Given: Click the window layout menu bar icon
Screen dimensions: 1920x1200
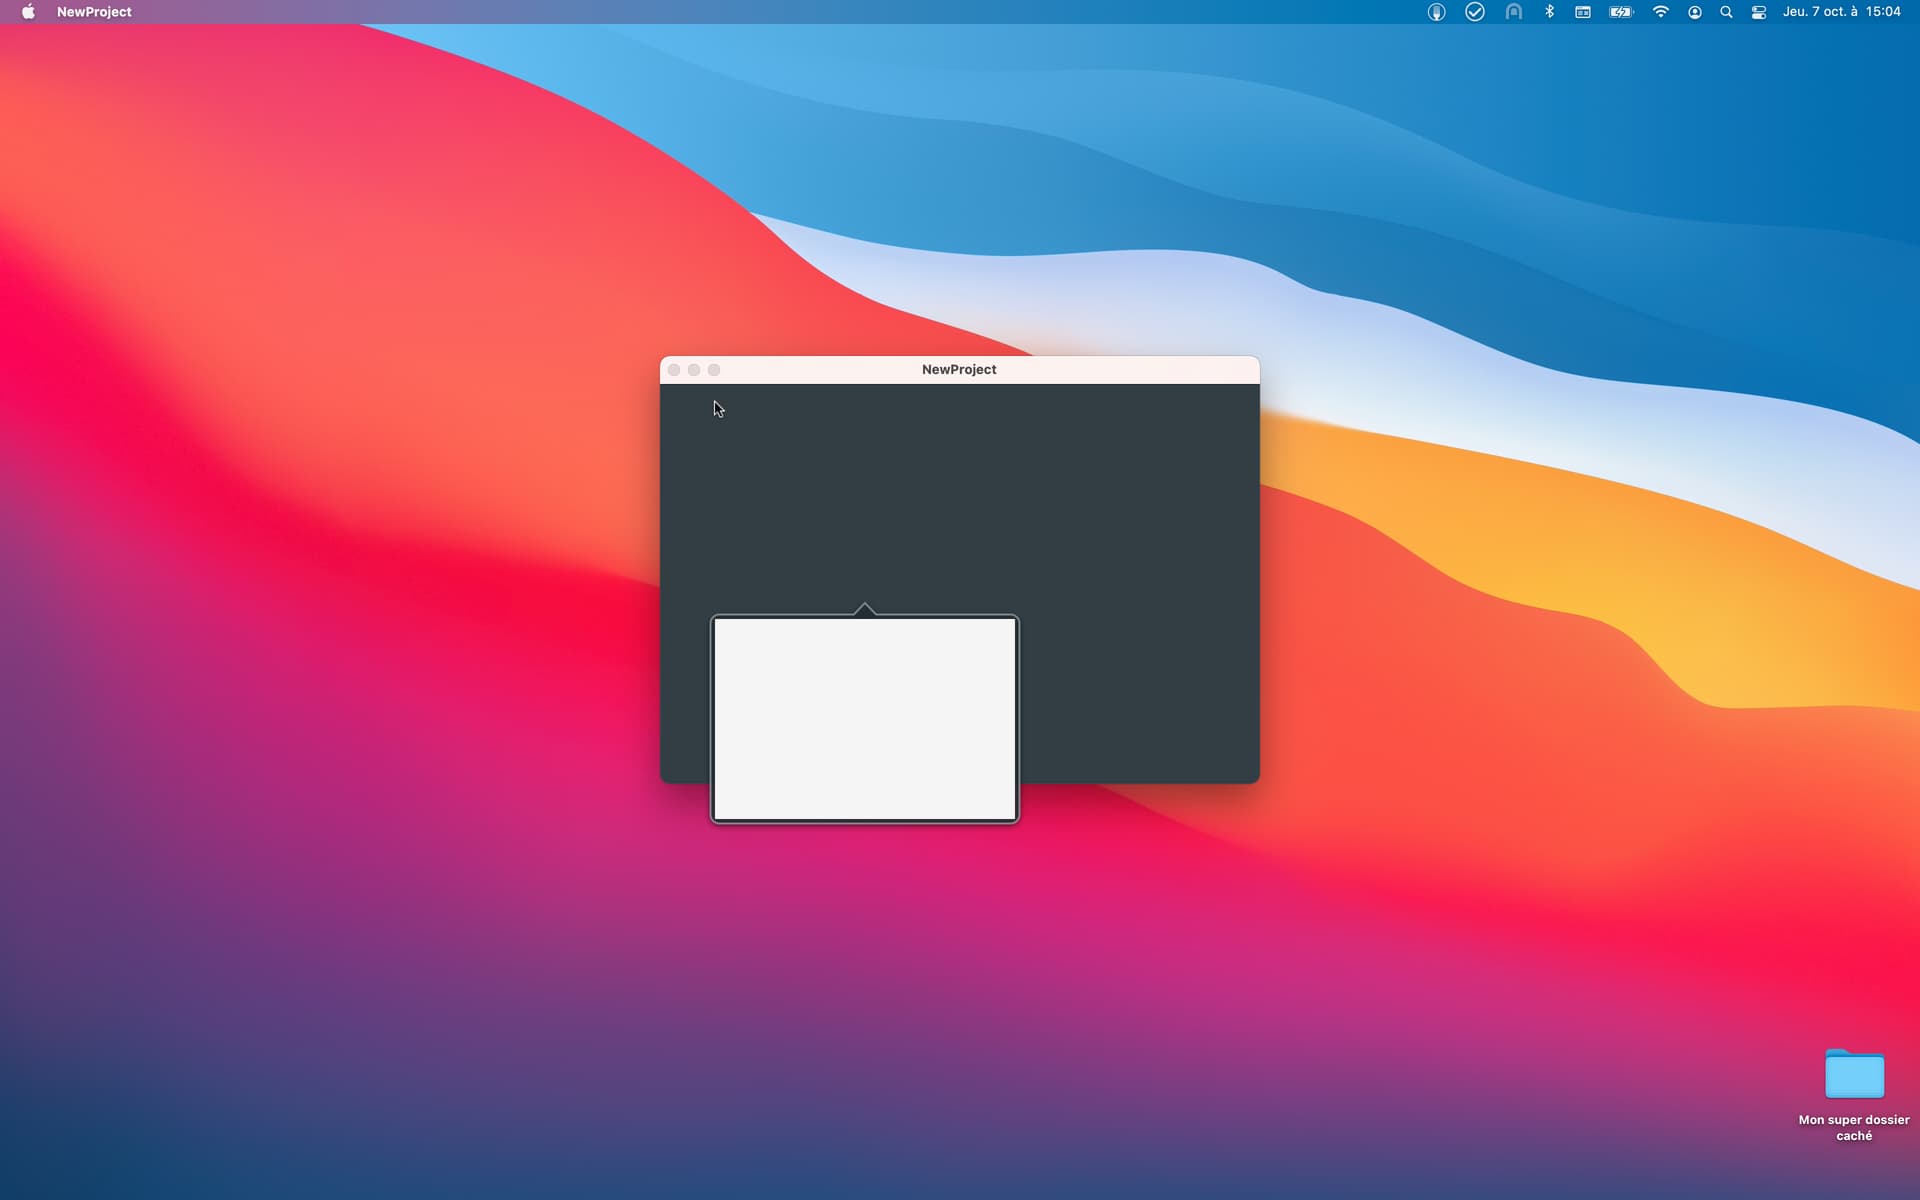Looking at the screenshot, I should (1583, 12).
